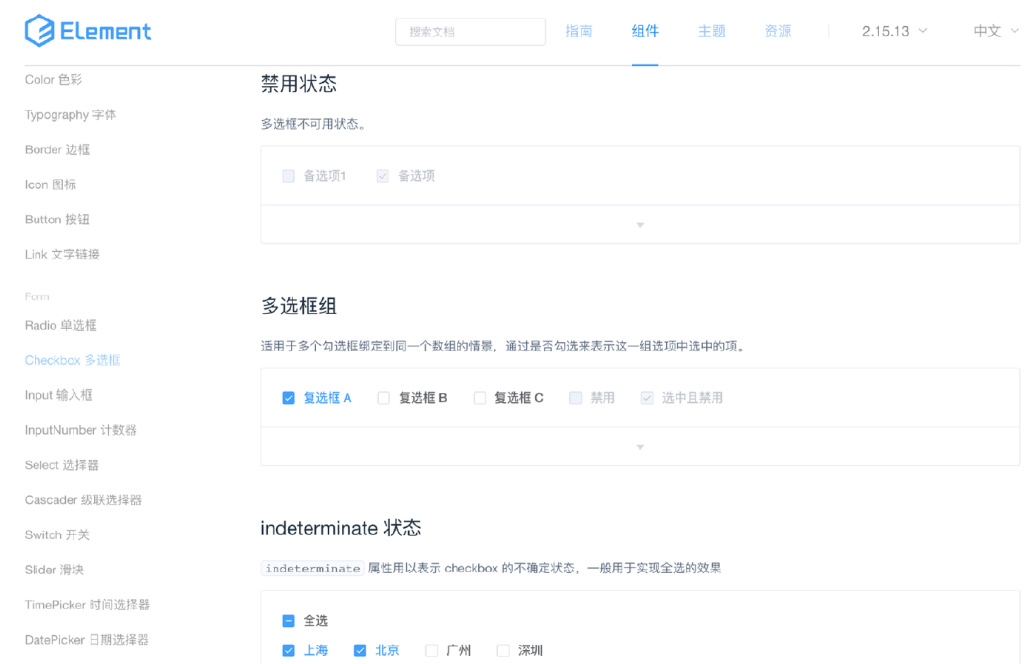Screen dimensions: 1024x664
Task: Toggle the 全选 select-all checkbox
Action: 288,620
